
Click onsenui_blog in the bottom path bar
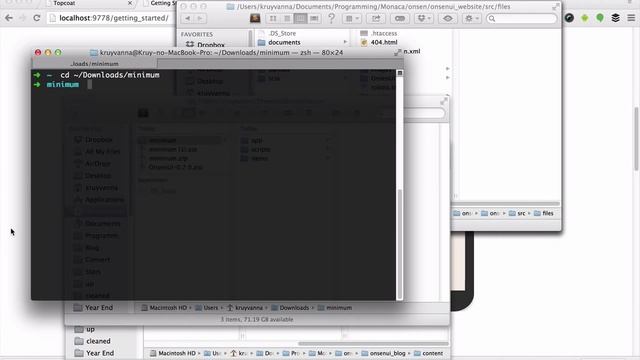pyautogui.click(x=383, y=353)
